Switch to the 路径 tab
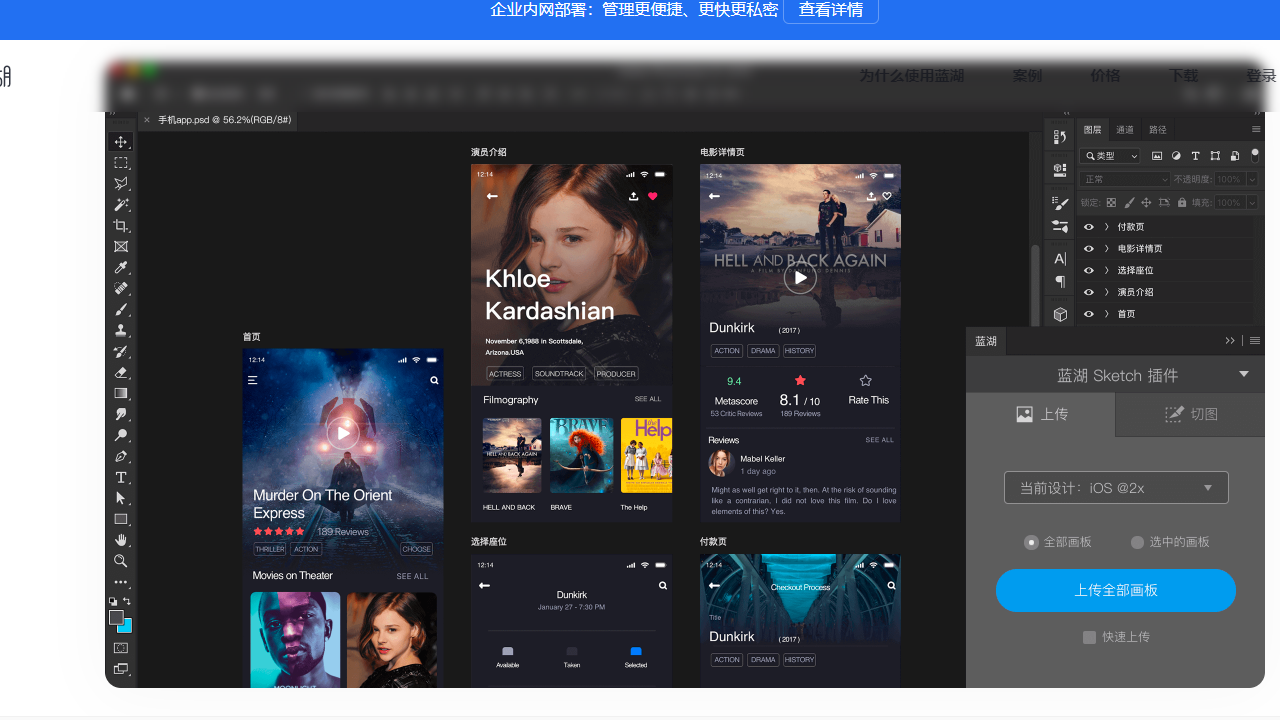 [1158, 130]
